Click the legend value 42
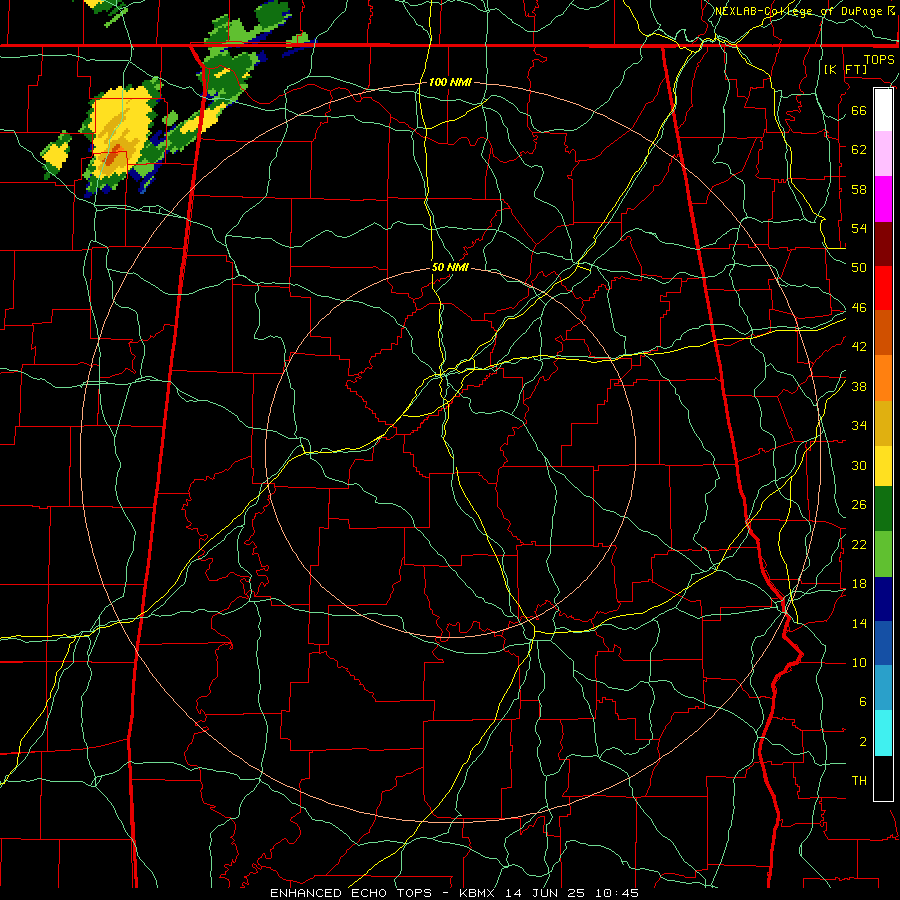 [x=859, y=347]
